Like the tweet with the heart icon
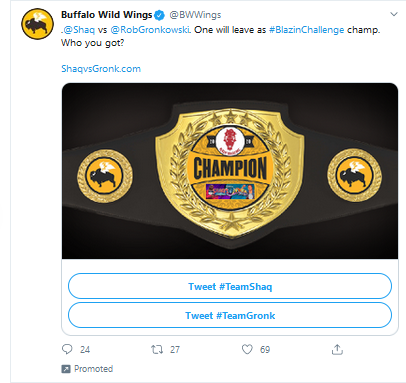Viewport: 406px width, 383px height. point(247,349)
